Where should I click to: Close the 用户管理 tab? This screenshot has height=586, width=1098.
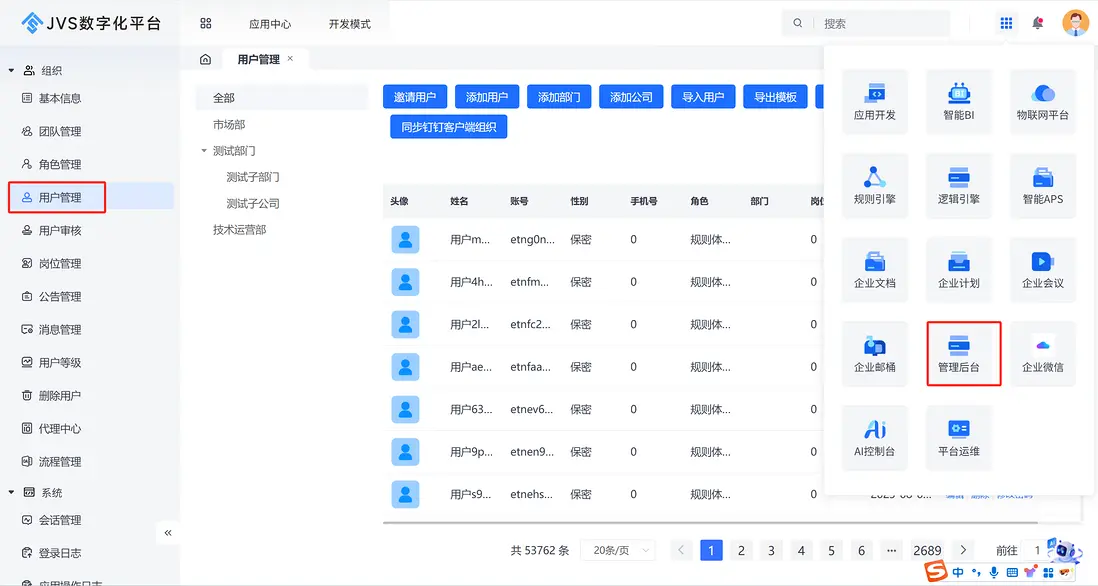[x=290, y=59]
